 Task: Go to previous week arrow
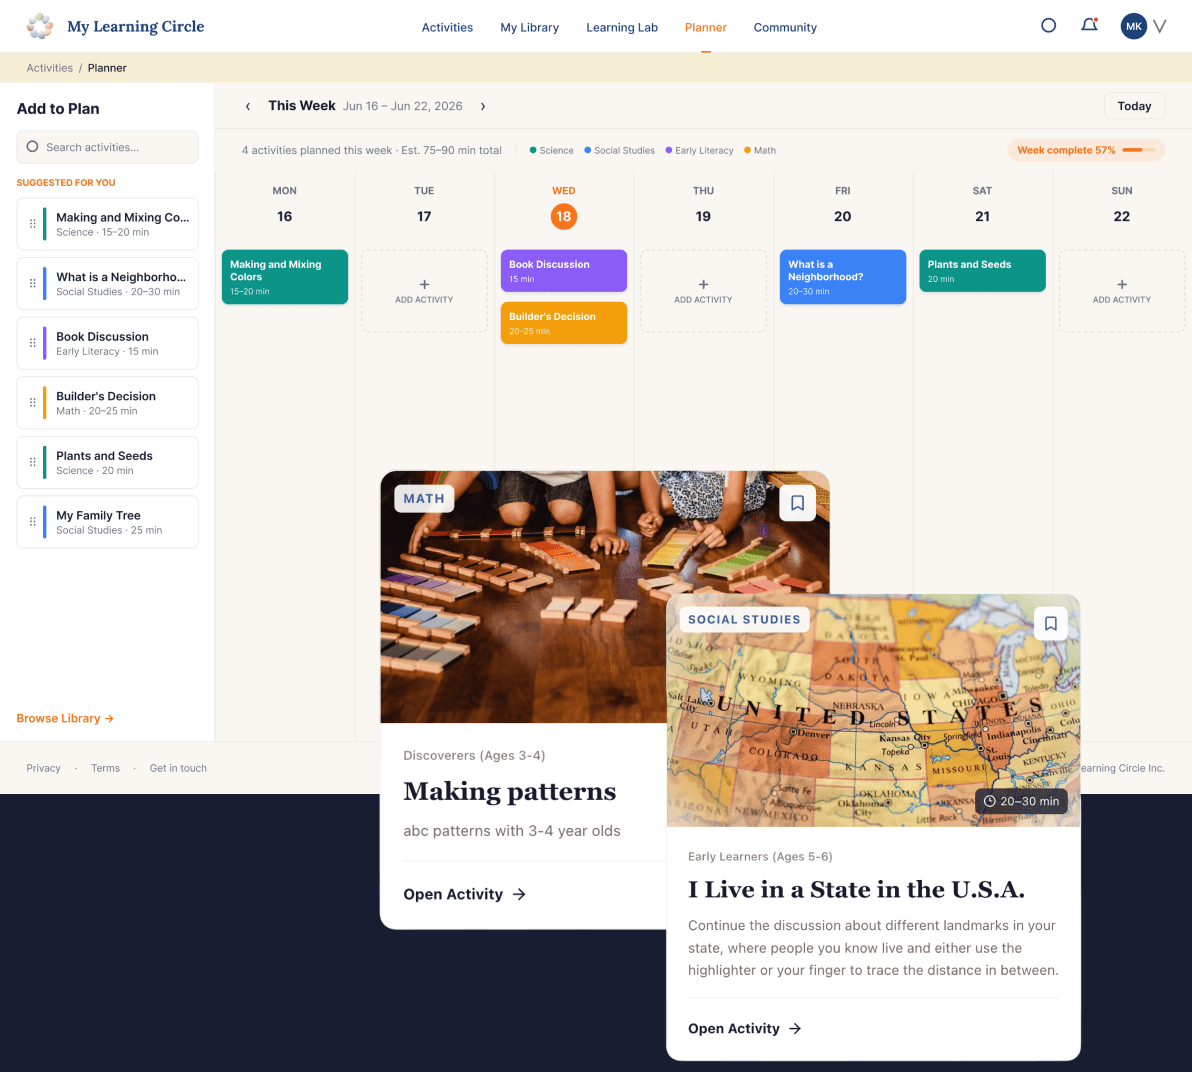tap(248, 106)
